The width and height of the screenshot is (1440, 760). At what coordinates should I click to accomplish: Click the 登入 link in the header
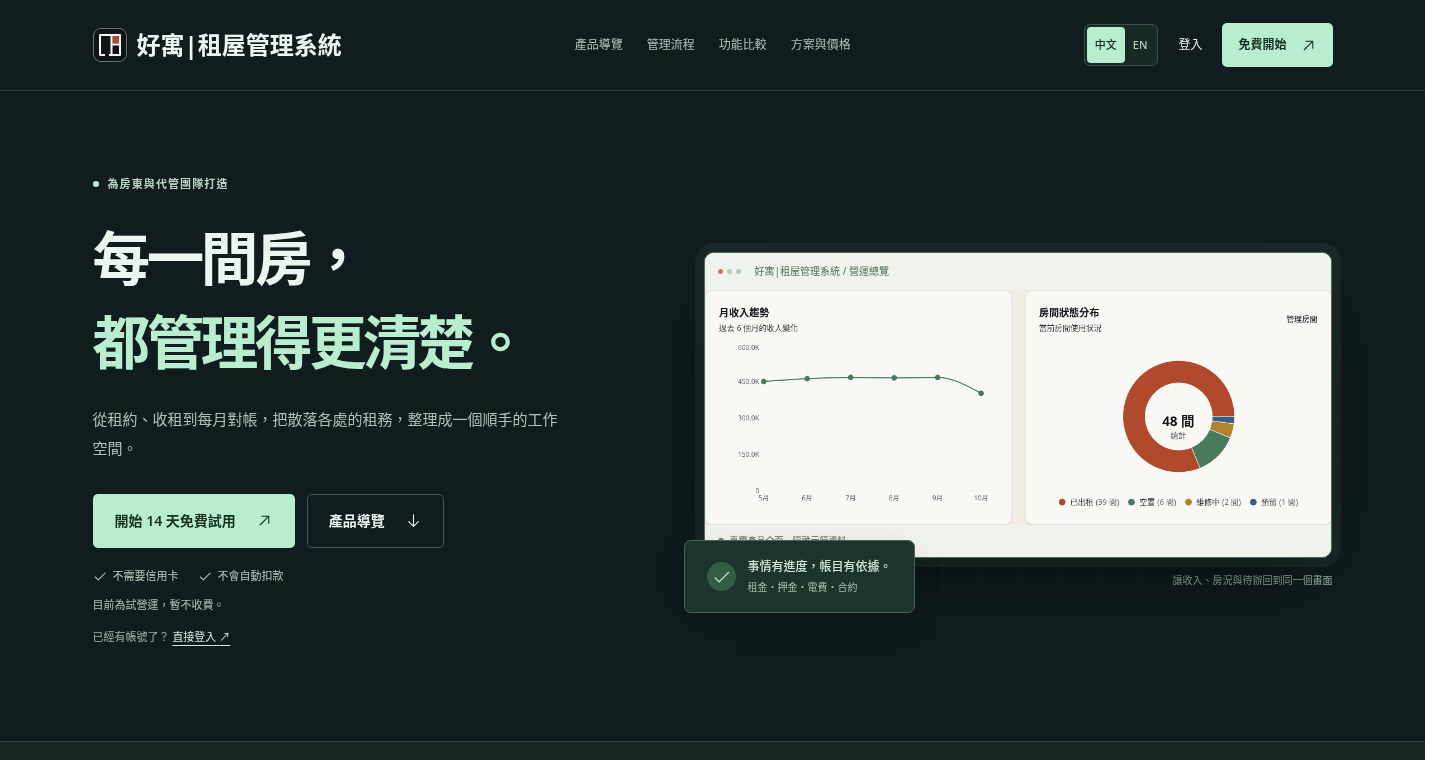tap(1190, 45)
